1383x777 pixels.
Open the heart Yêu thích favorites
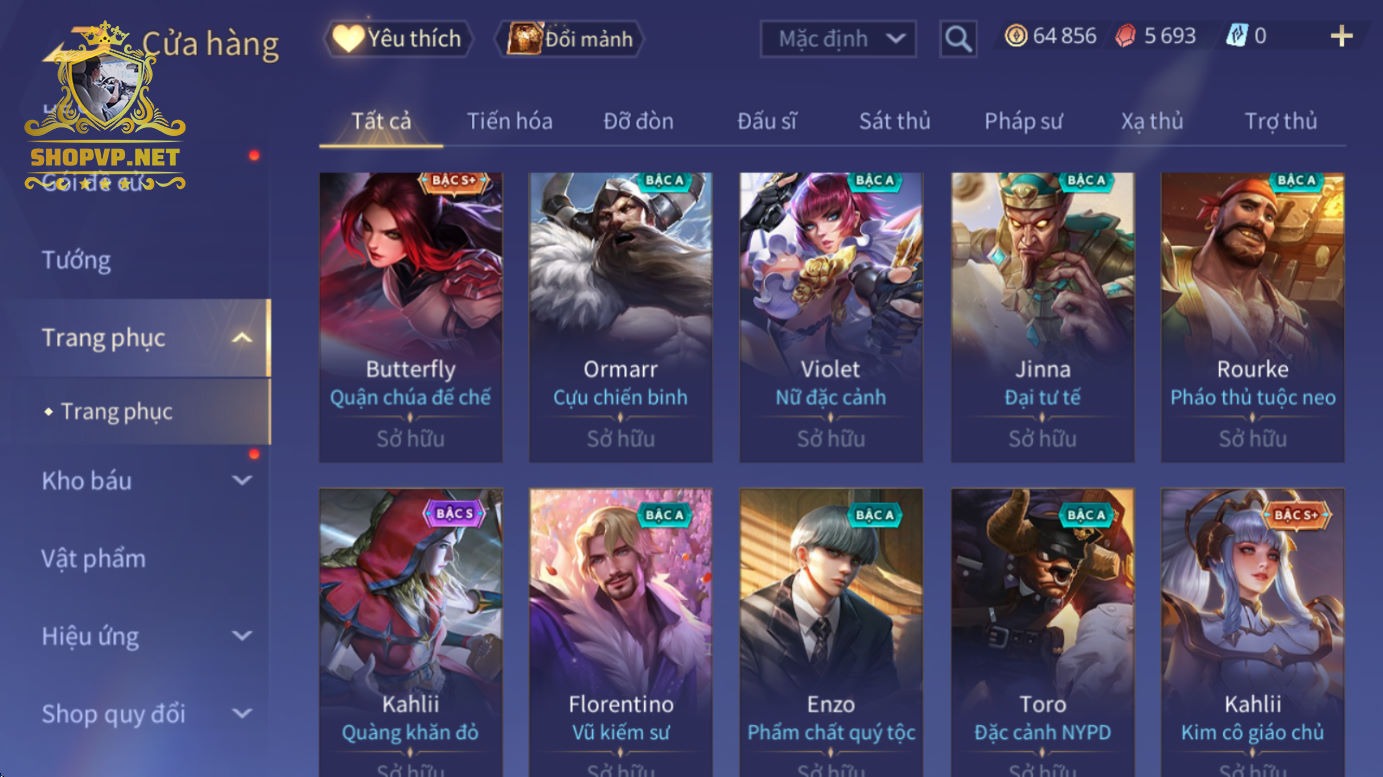pyautogui.click(x=348, y=39)
